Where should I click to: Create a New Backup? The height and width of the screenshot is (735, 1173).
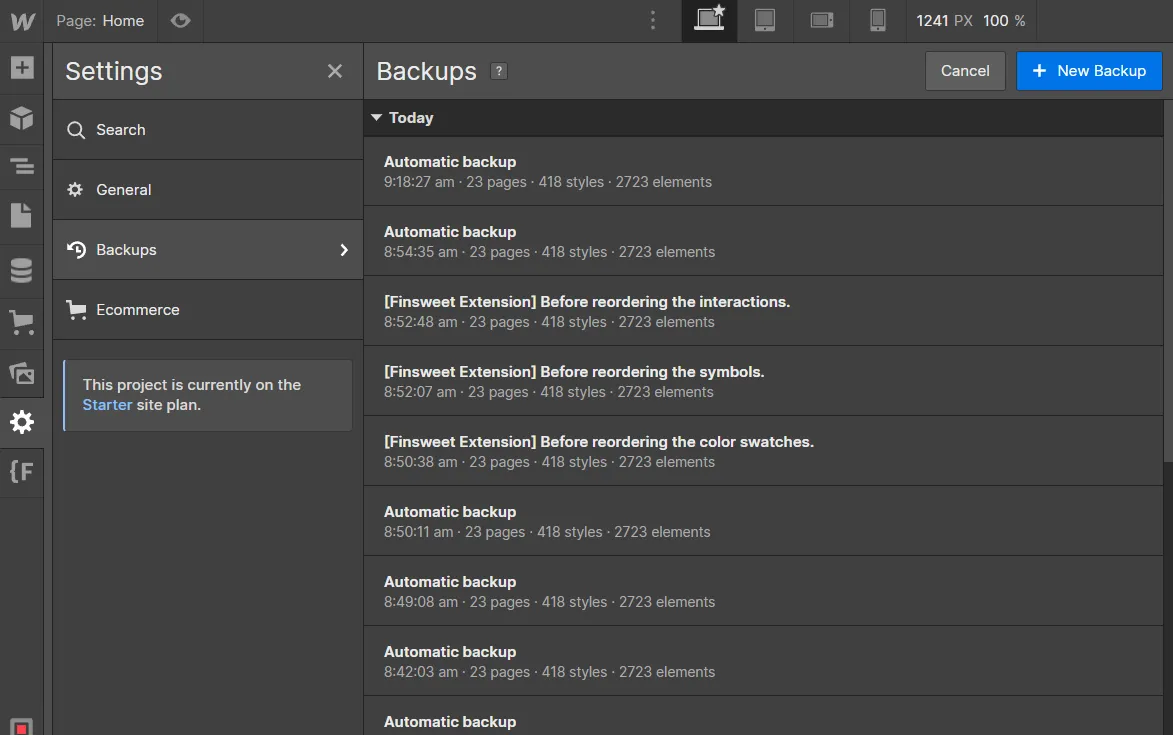(1089, 71)
